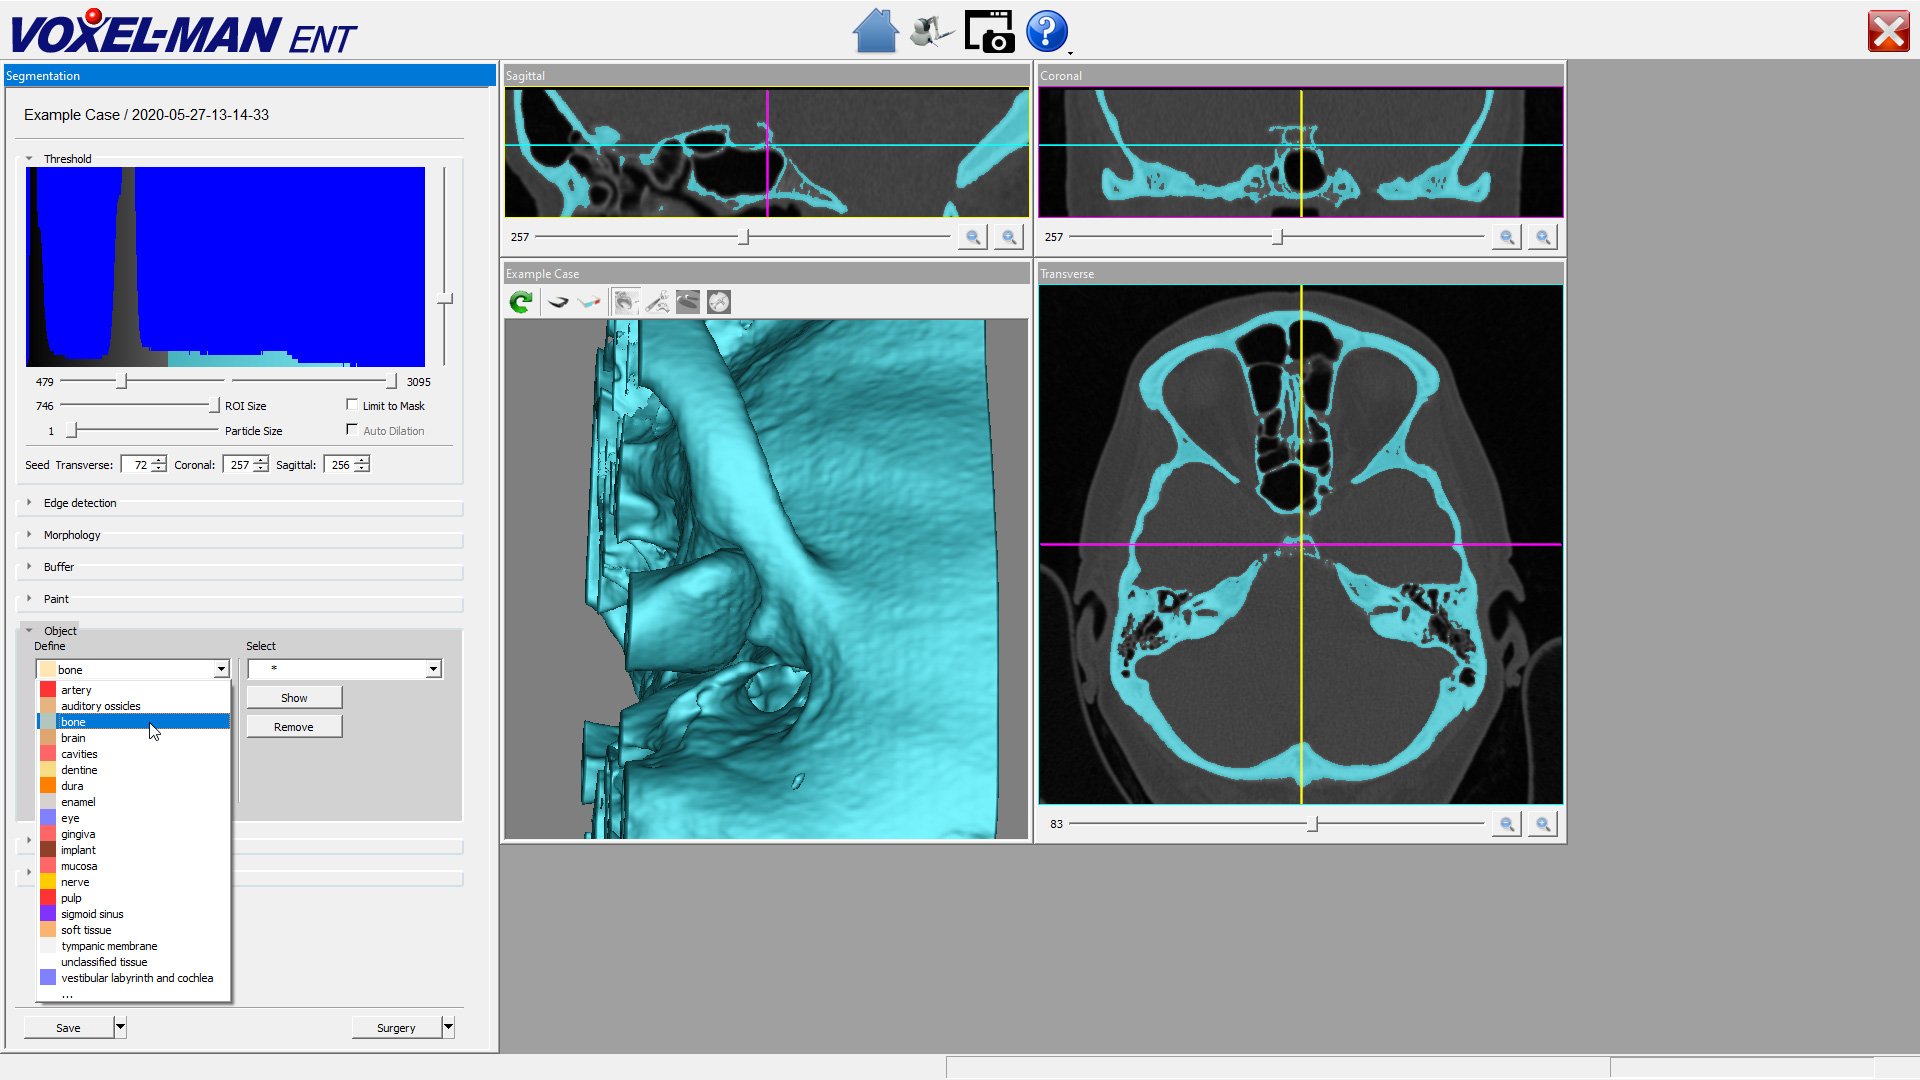The image size is (1920, 1080).
Task: Click the Show button
Action: (x=294, y=698)
